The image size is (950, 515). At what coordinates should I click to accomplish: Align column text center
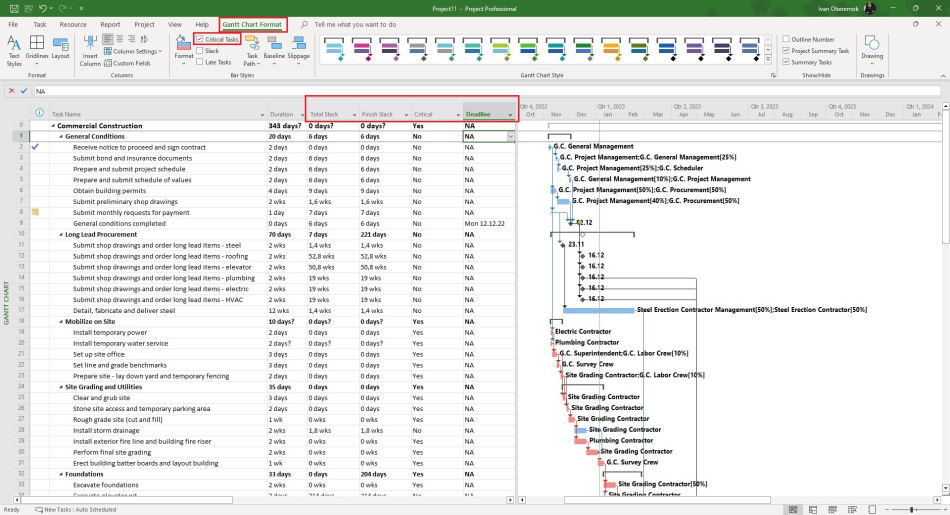click(119, 39)
